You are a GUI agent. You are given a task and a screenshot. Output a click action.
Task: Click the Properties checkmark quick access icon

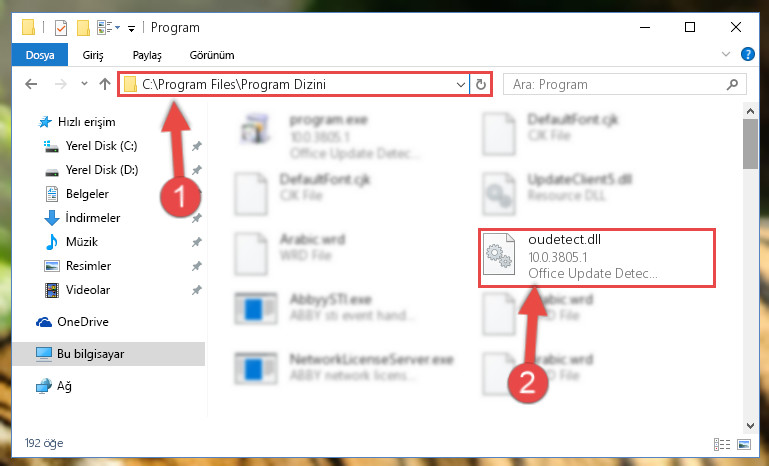pyautogui.click(x=61, y=28)
